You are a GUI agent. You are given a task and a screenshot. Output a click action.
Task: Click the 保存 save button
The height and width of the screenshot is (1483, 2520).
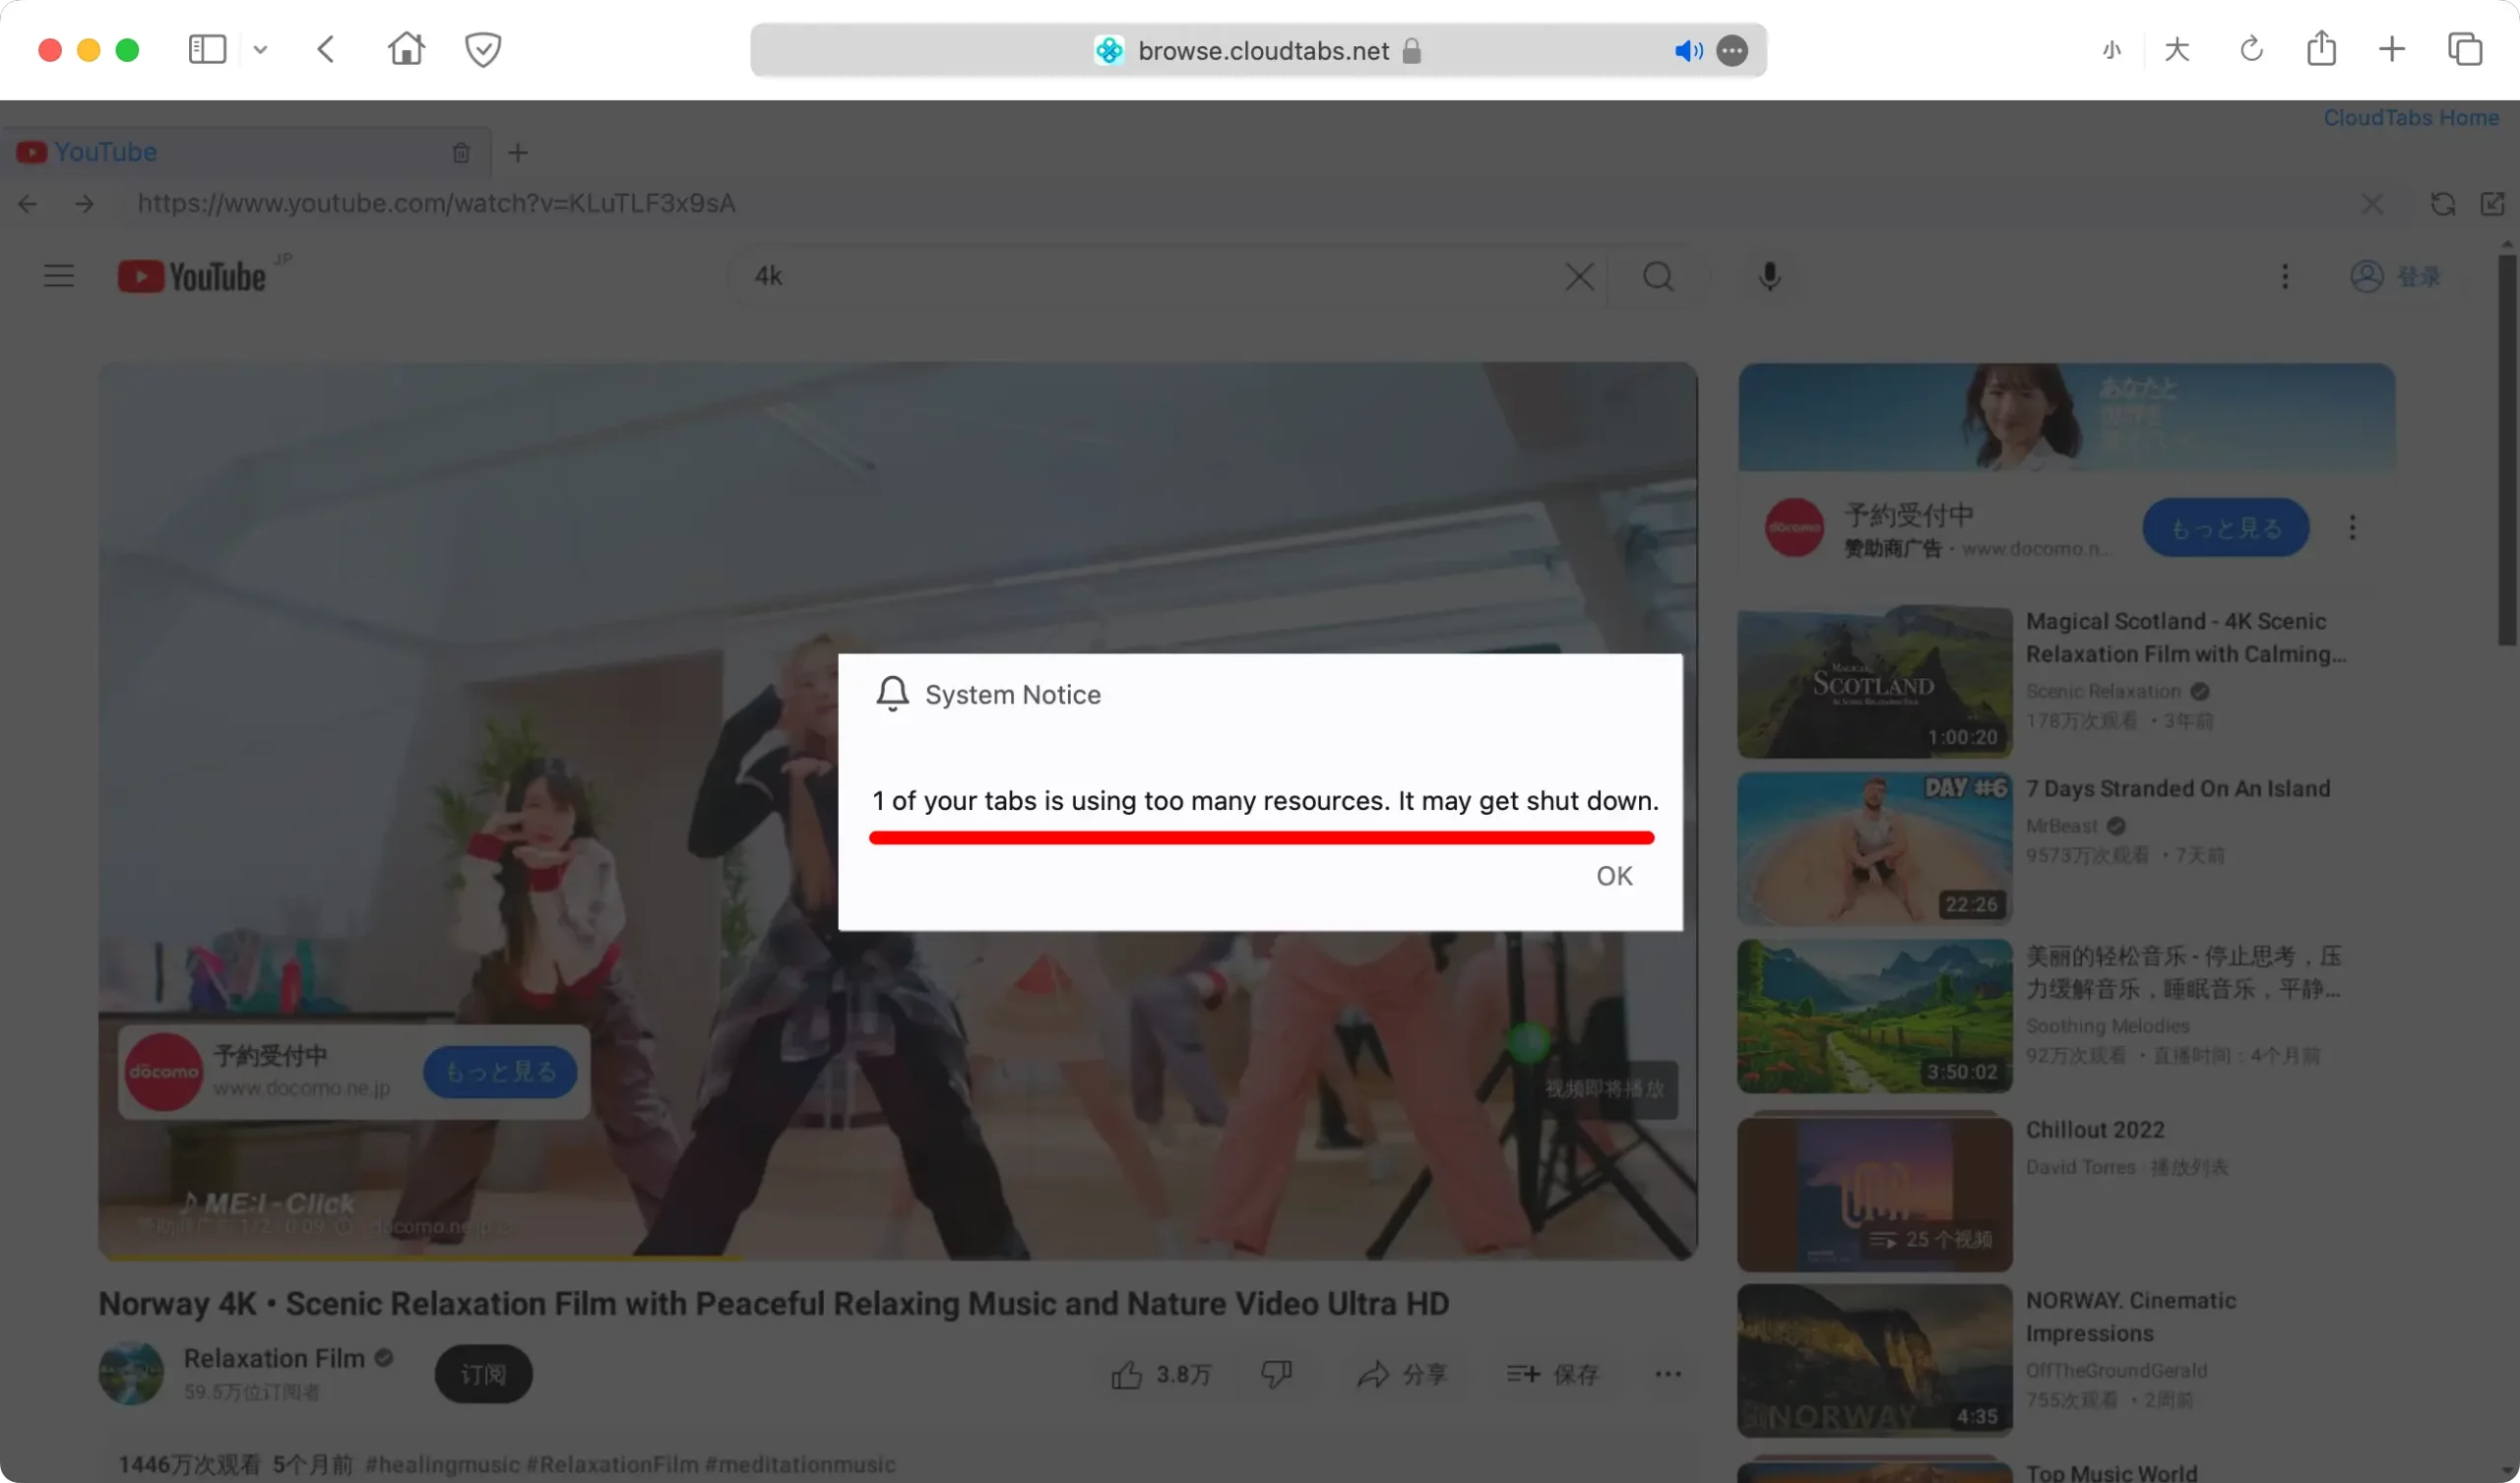click(x=1553, y=1375)
